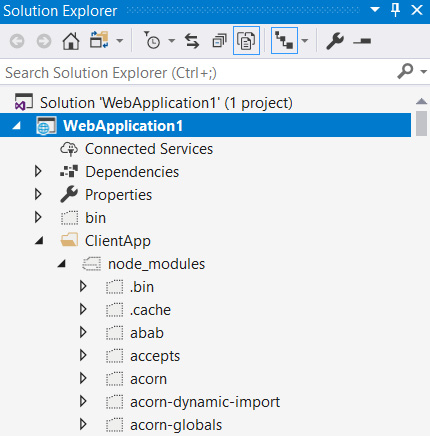Click the Dependencies icon

click(69, 171)
